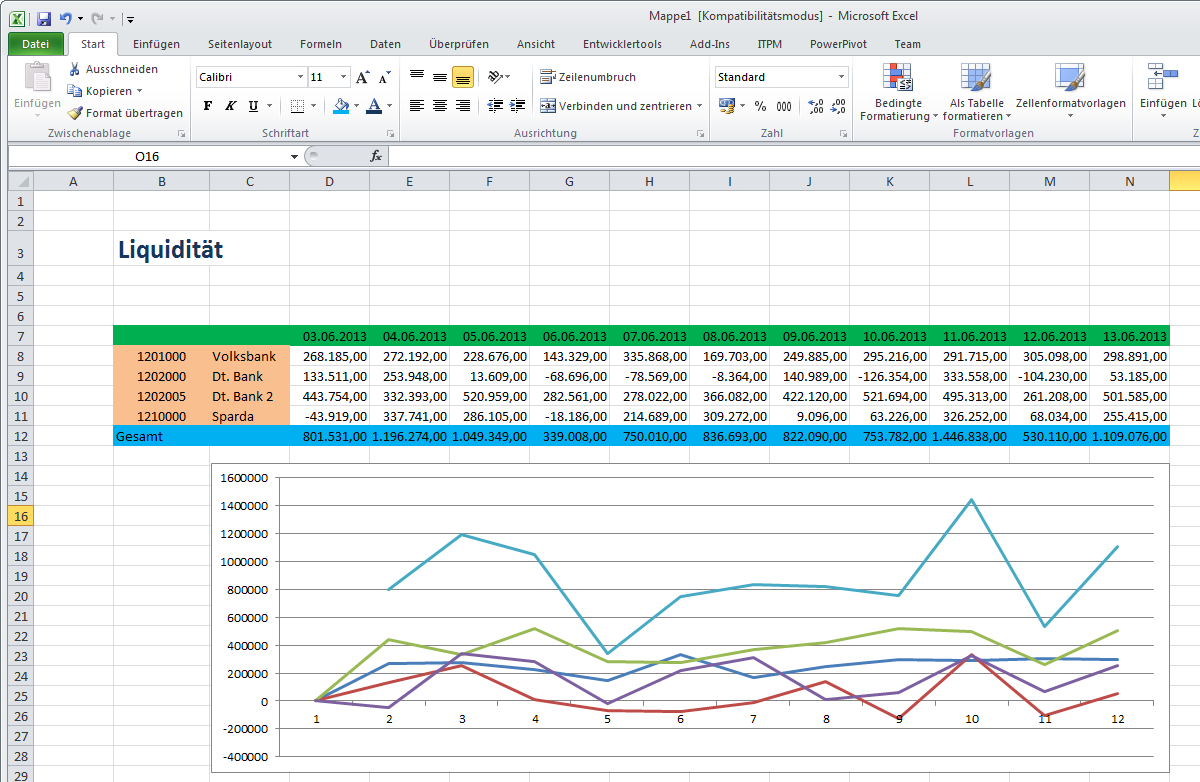Select cell with value 1.446.838,00
The width and height of the screenshot is (1200, 782).
tap(969, 436)
